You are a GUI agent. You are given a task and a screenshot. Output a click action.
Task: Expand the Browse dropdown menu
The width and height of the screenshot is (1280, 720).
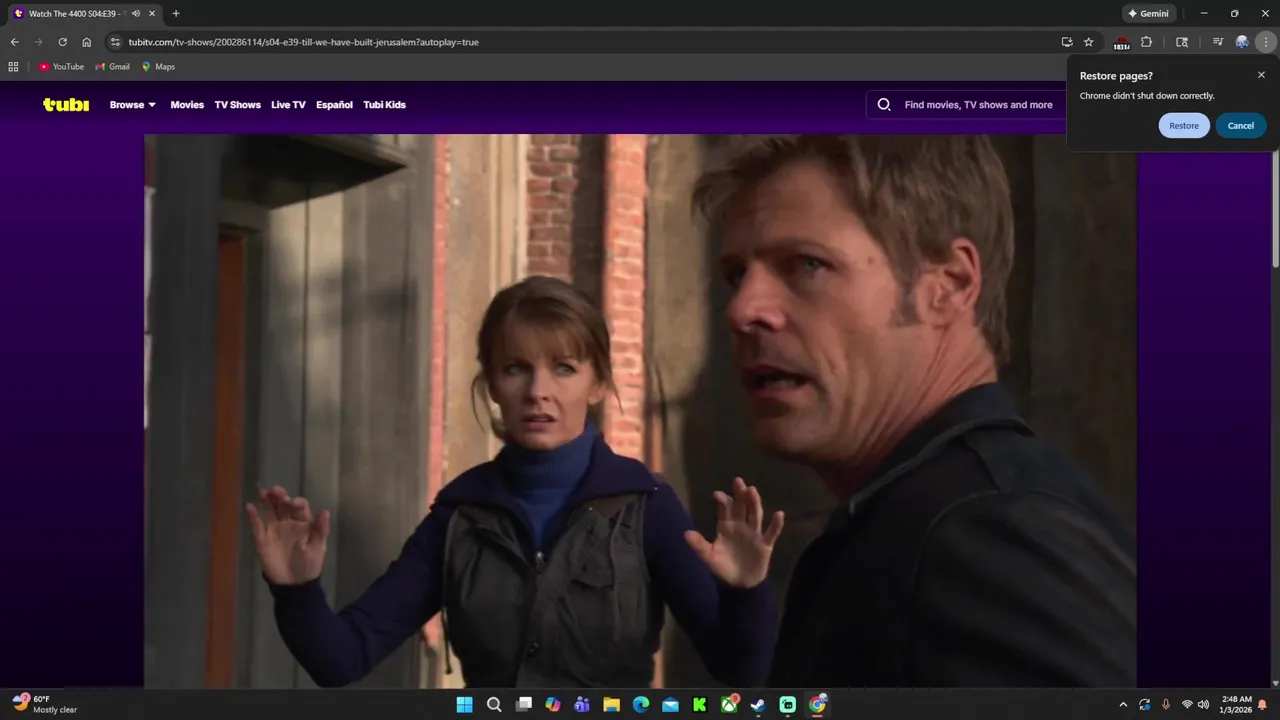pyautogui.click(x=133, y=104)
